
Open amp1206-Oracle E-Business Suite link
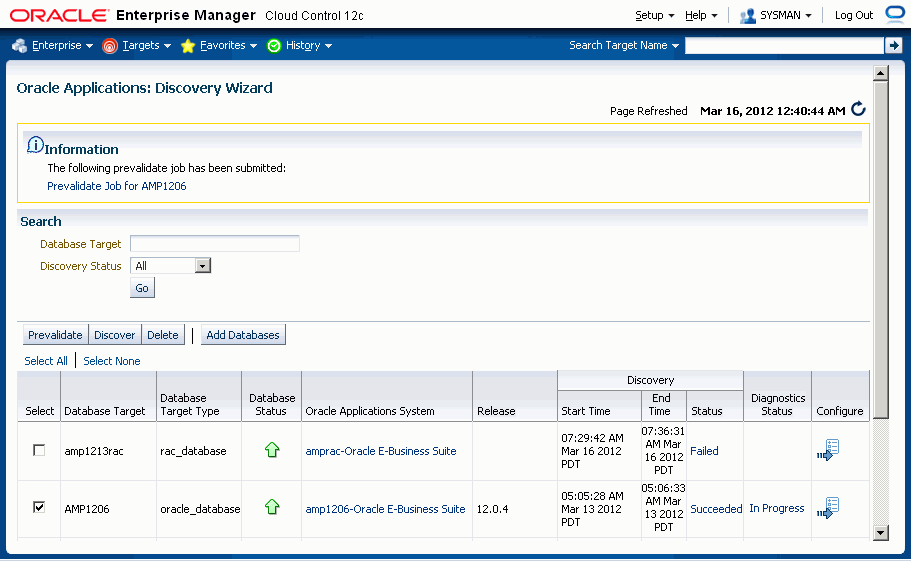pyautogui.click(x=385, y=509)
